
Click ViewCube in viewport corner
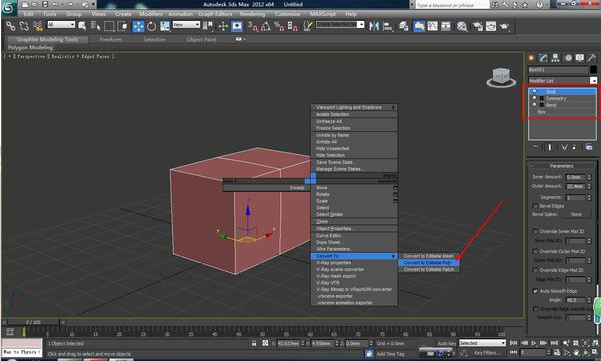(x=501, y=77)
